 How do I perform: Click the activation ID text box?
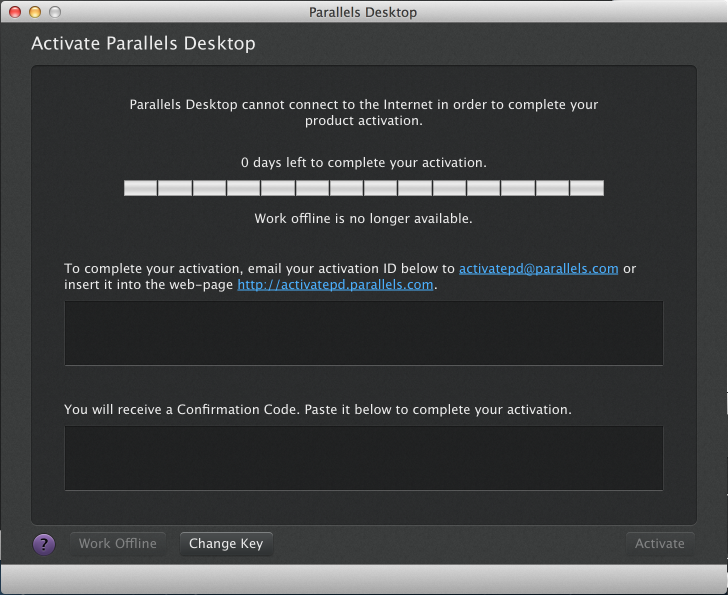point(364,333)
